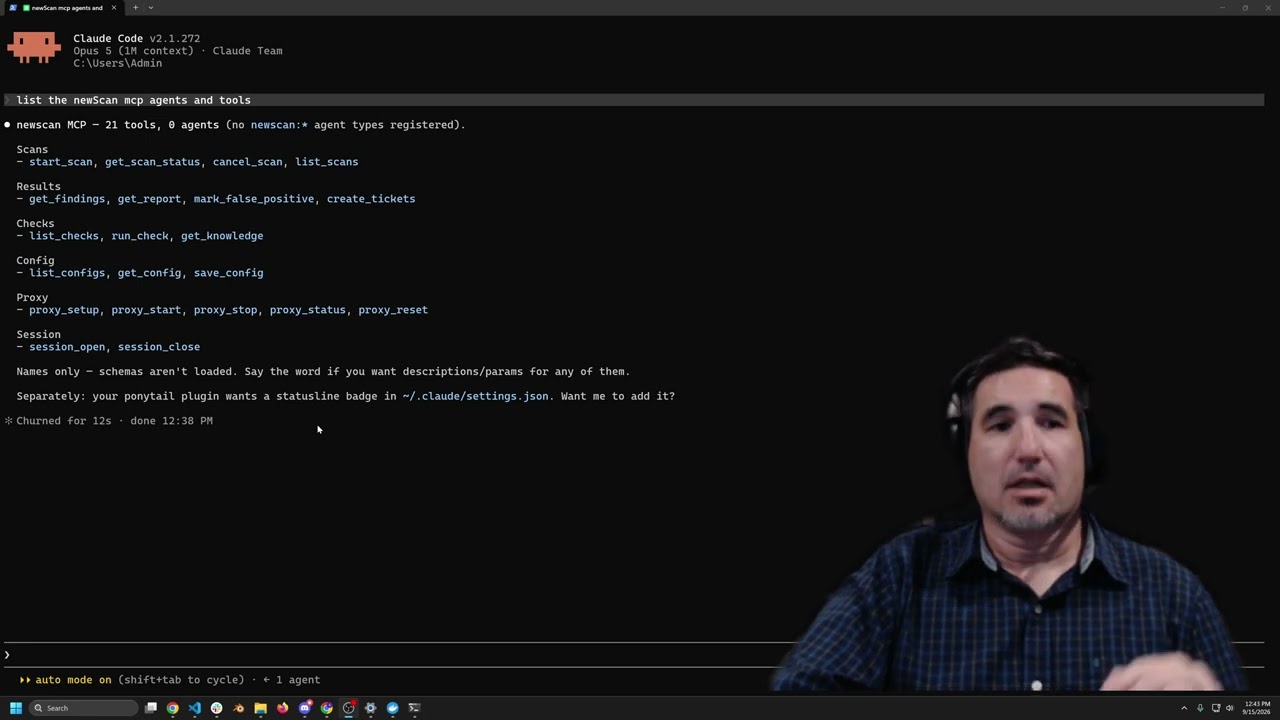The image size is (1280, 720).
Task: Open a new terminal tab
Action: 135,8
